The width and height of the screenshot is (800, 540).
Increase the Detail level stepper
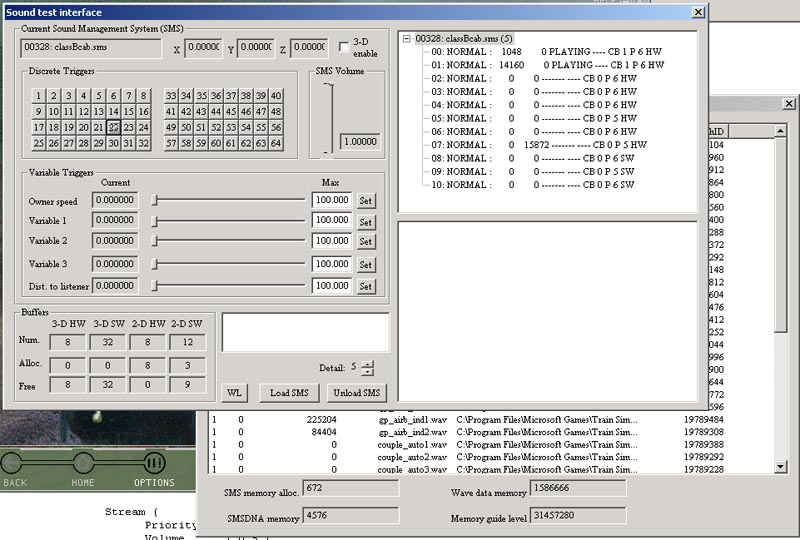tap(367, 364)
